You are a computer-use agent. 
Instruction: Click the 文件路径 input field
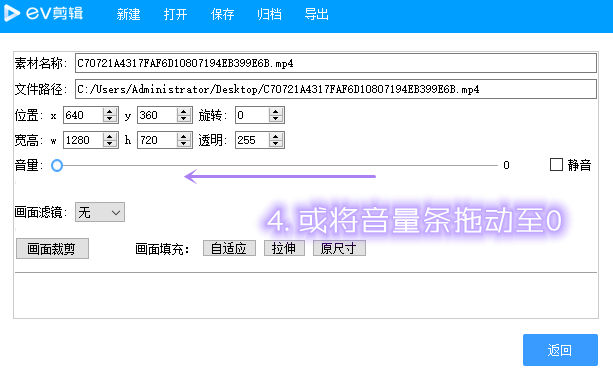pyautogui.click(x=336, y=89)
